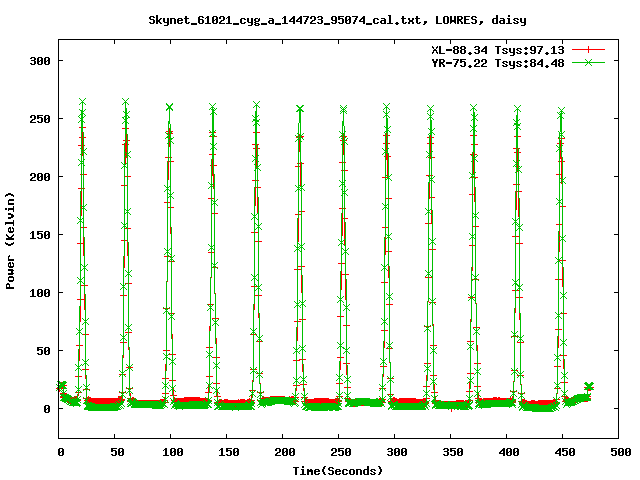Click the top of the last peak near 450 seconds
The width and height of the screenshot is (640, 480).
point(561,111)
